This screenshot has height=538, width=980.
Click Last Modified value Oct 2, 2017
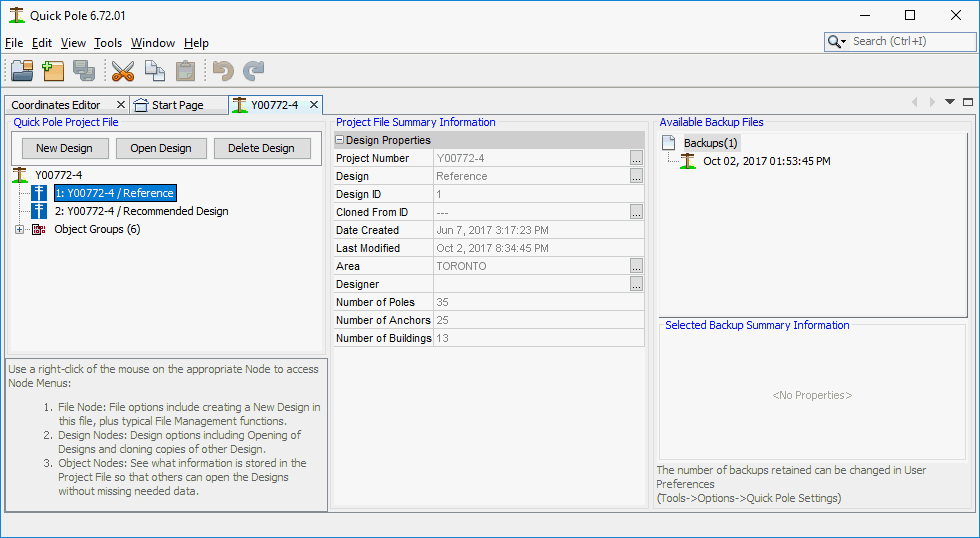[492, 248]
